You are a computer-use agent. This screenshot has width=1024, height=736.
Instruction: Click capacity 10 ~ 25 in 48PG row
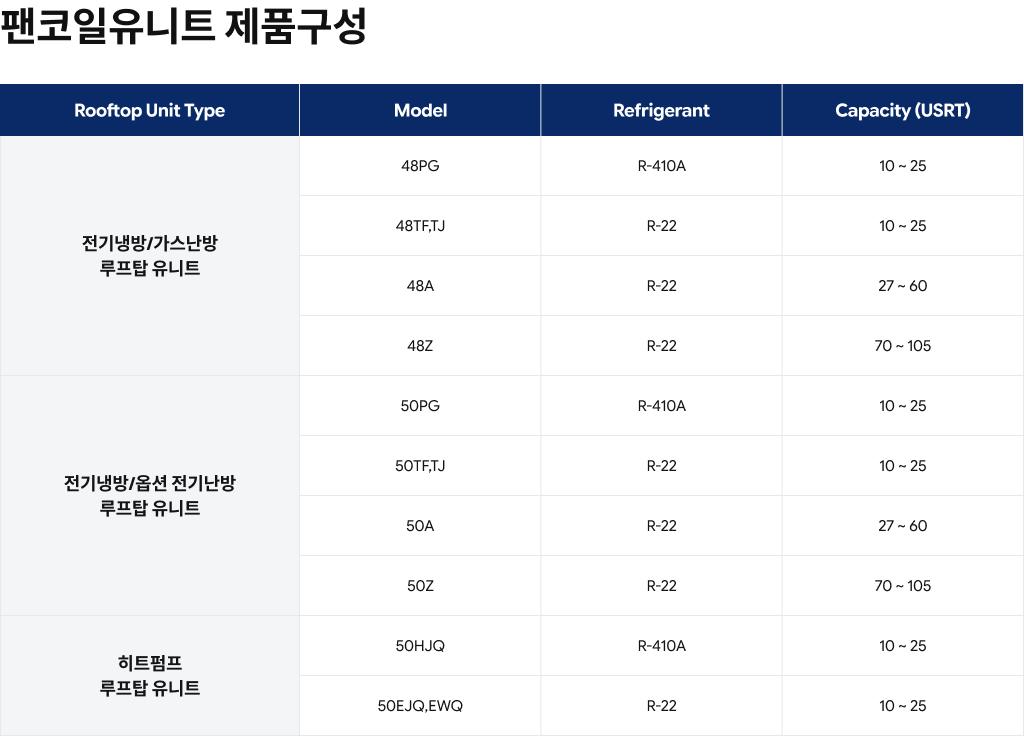(x=903, y=166)
